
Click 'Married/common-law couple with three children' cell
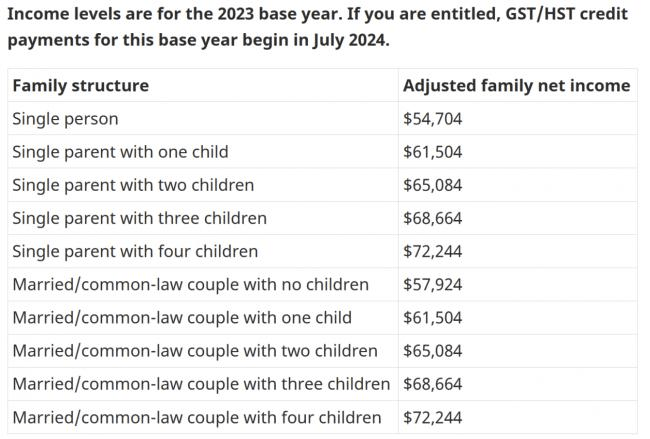[x=201, y=384]
